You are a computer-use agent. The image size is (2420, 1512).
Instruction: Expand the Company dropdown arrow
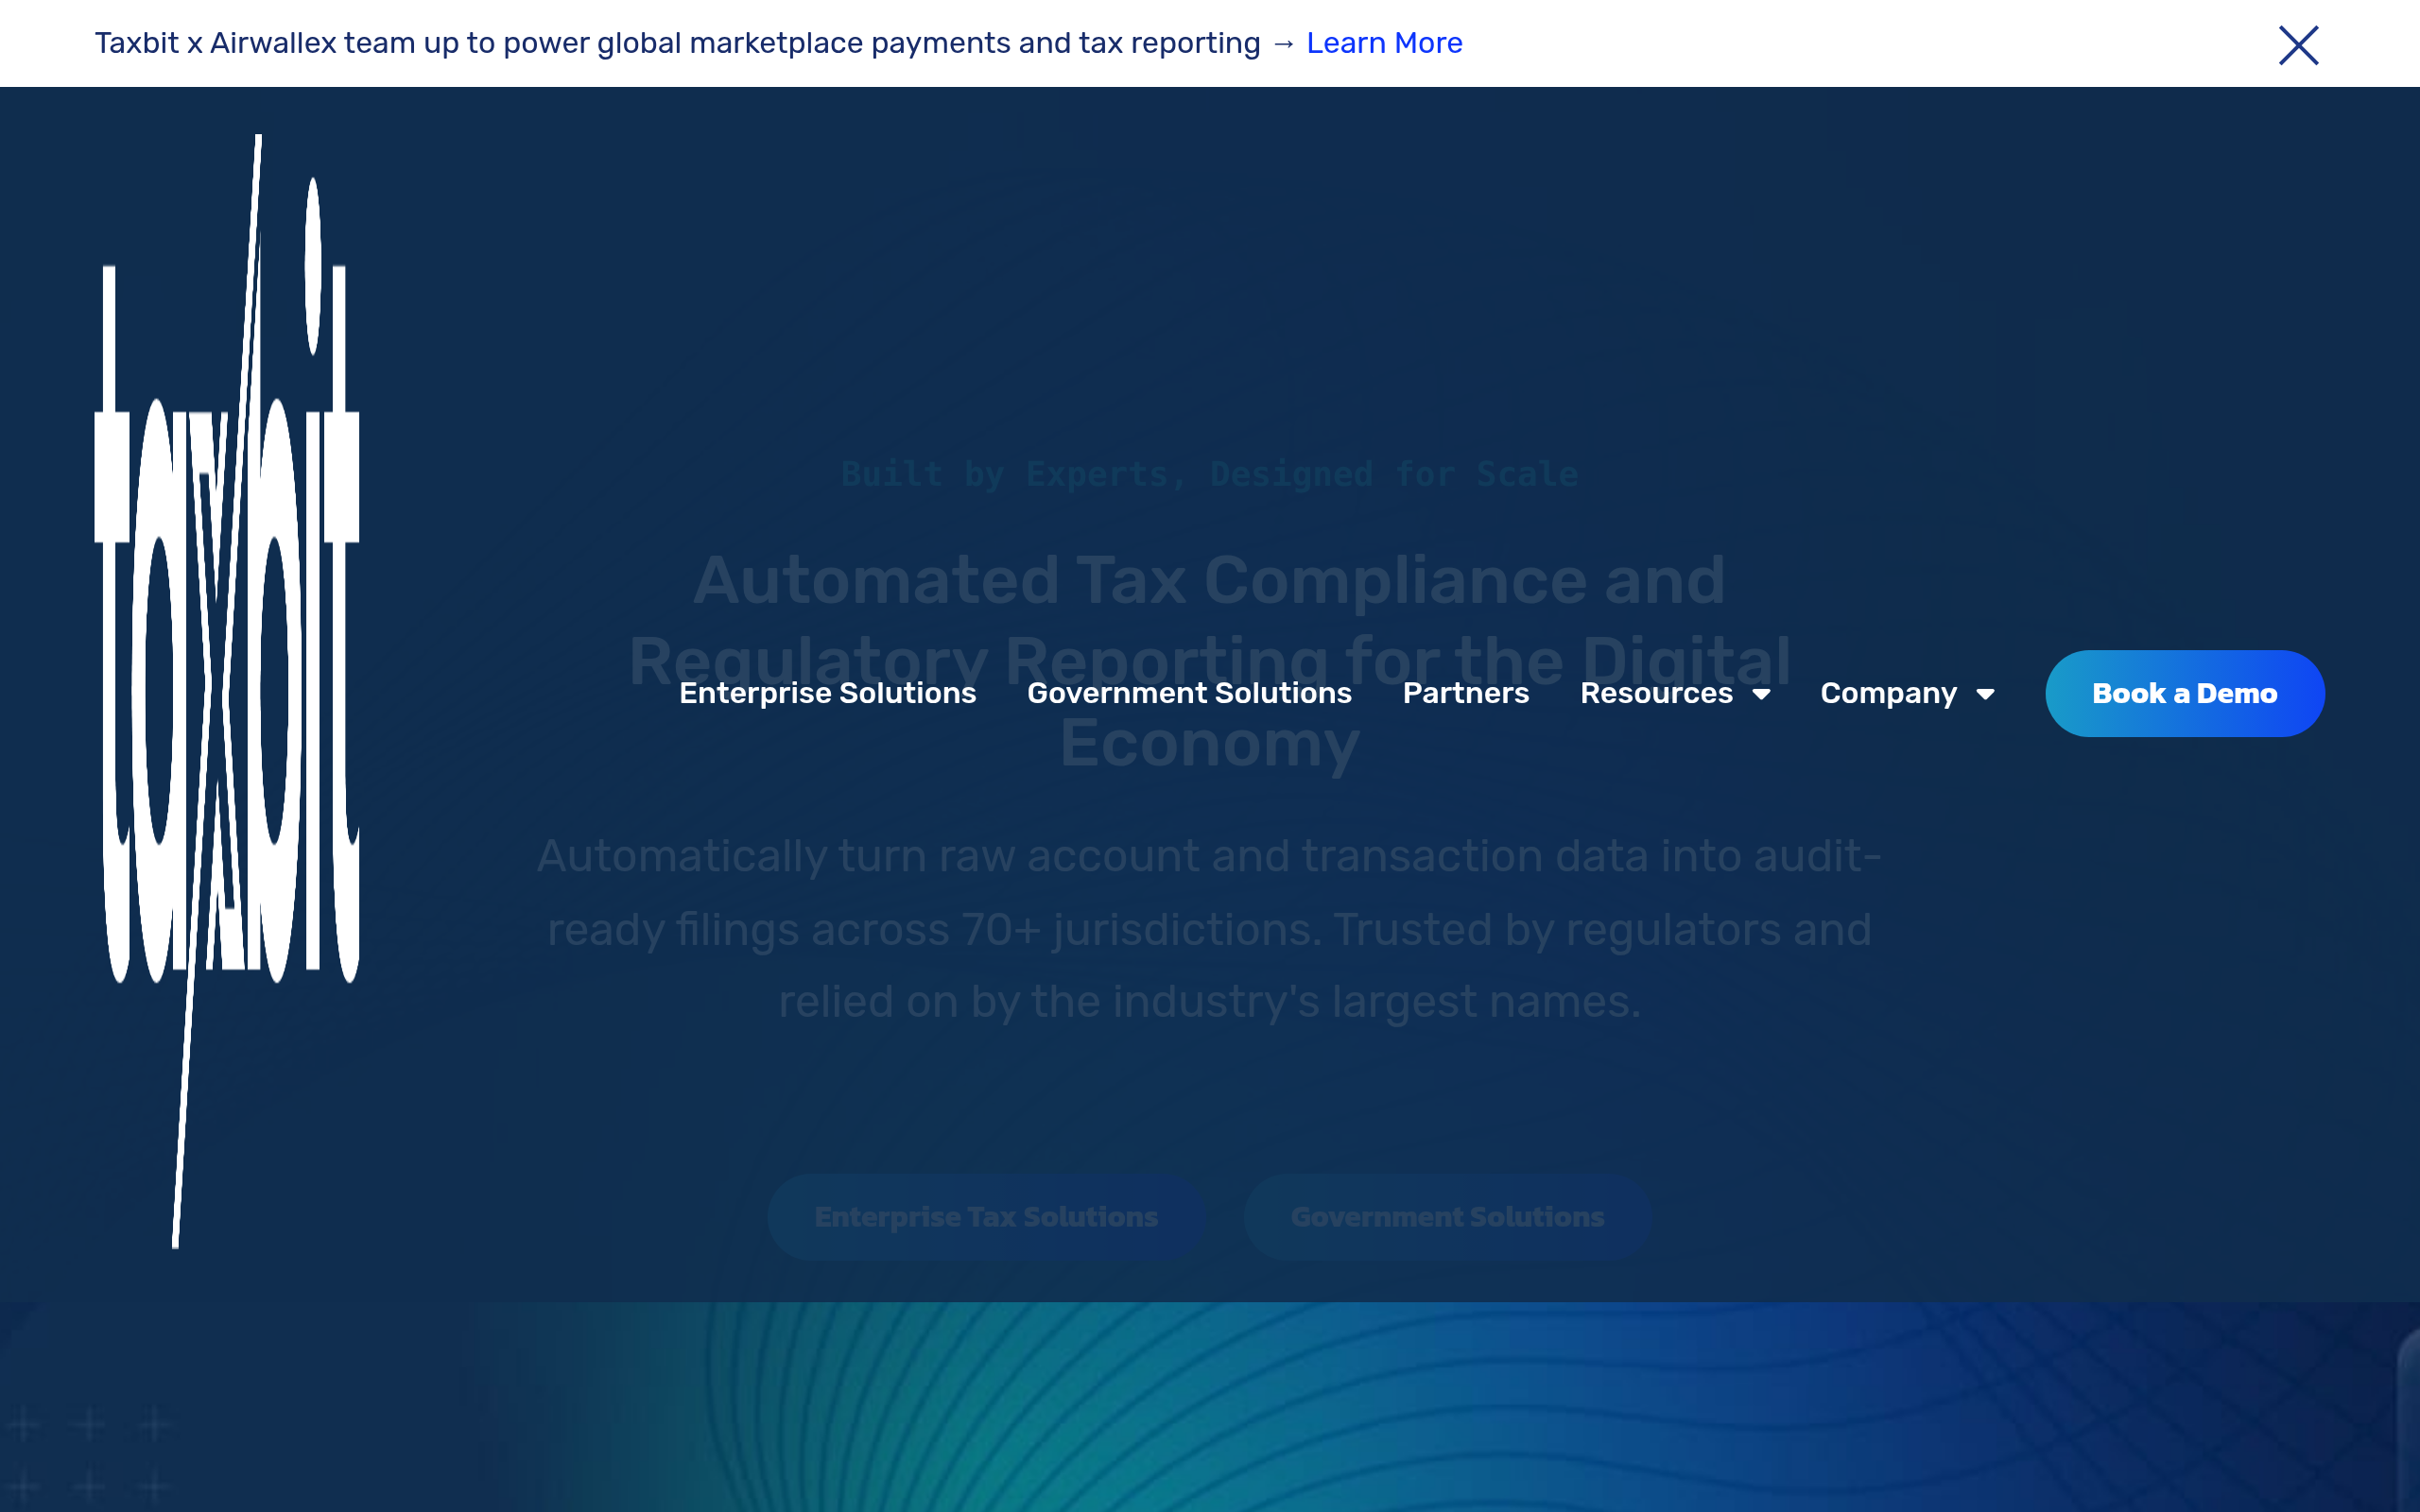[1985, 695]
